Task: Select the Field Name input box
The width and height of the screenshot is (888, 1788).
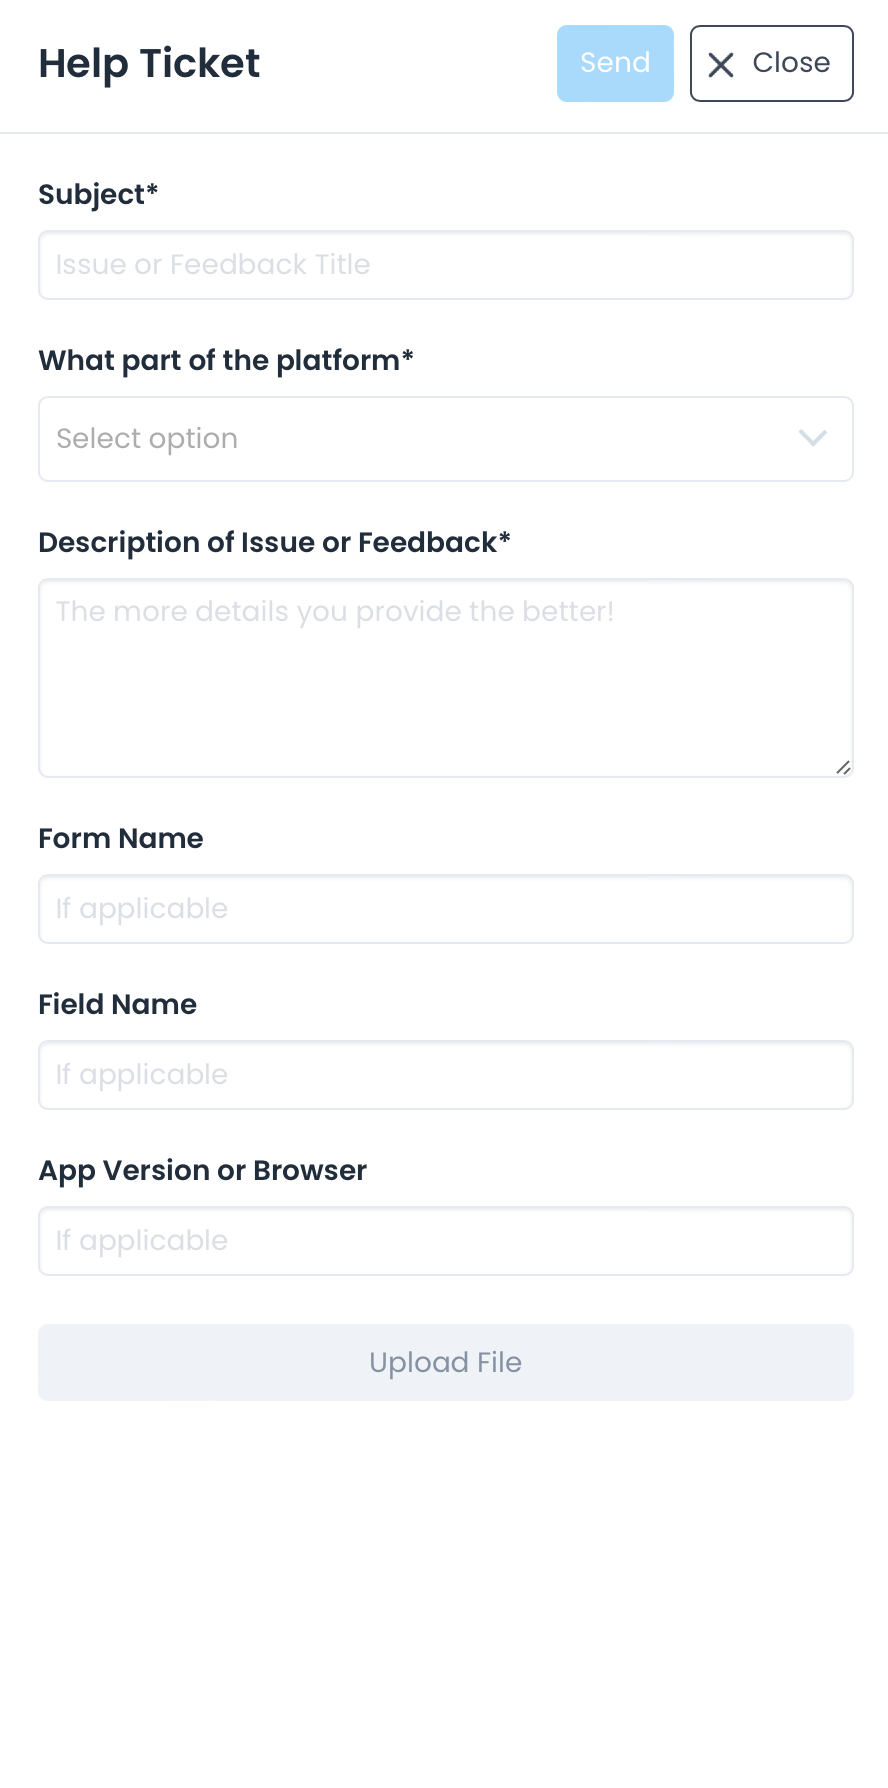Action: pos(445,1075)
